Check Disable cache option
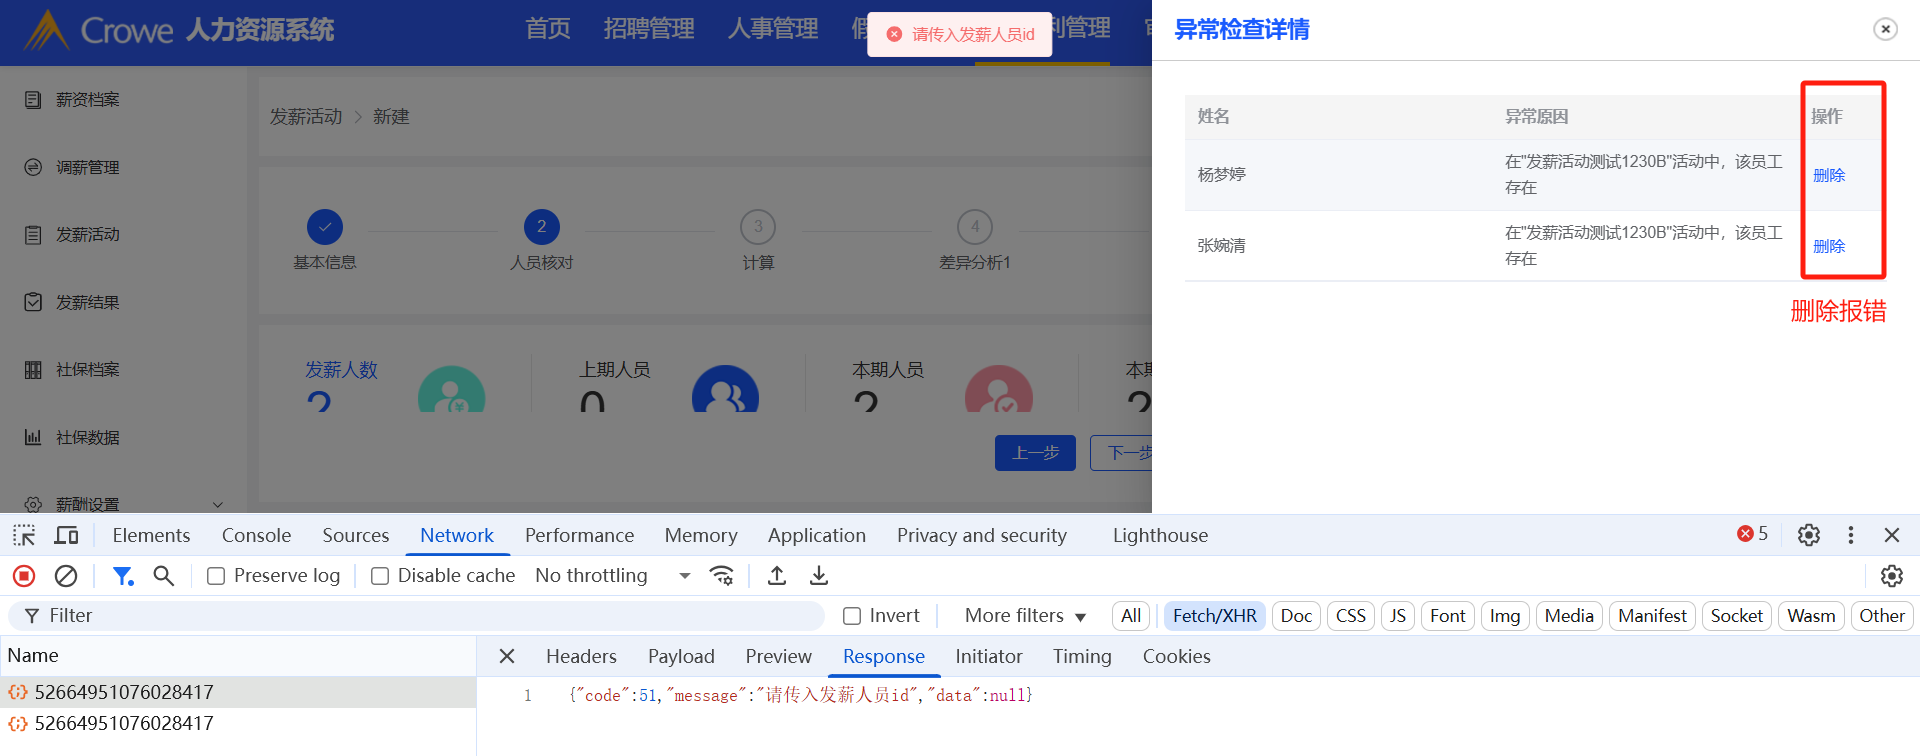 380,576
